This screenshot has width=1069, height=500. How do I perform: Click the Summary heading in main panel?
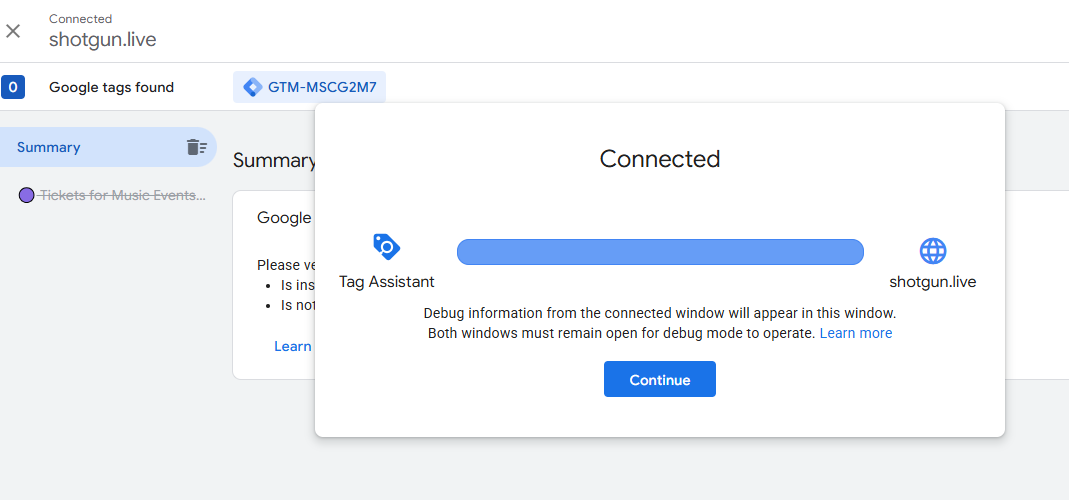tap(274, 161)
